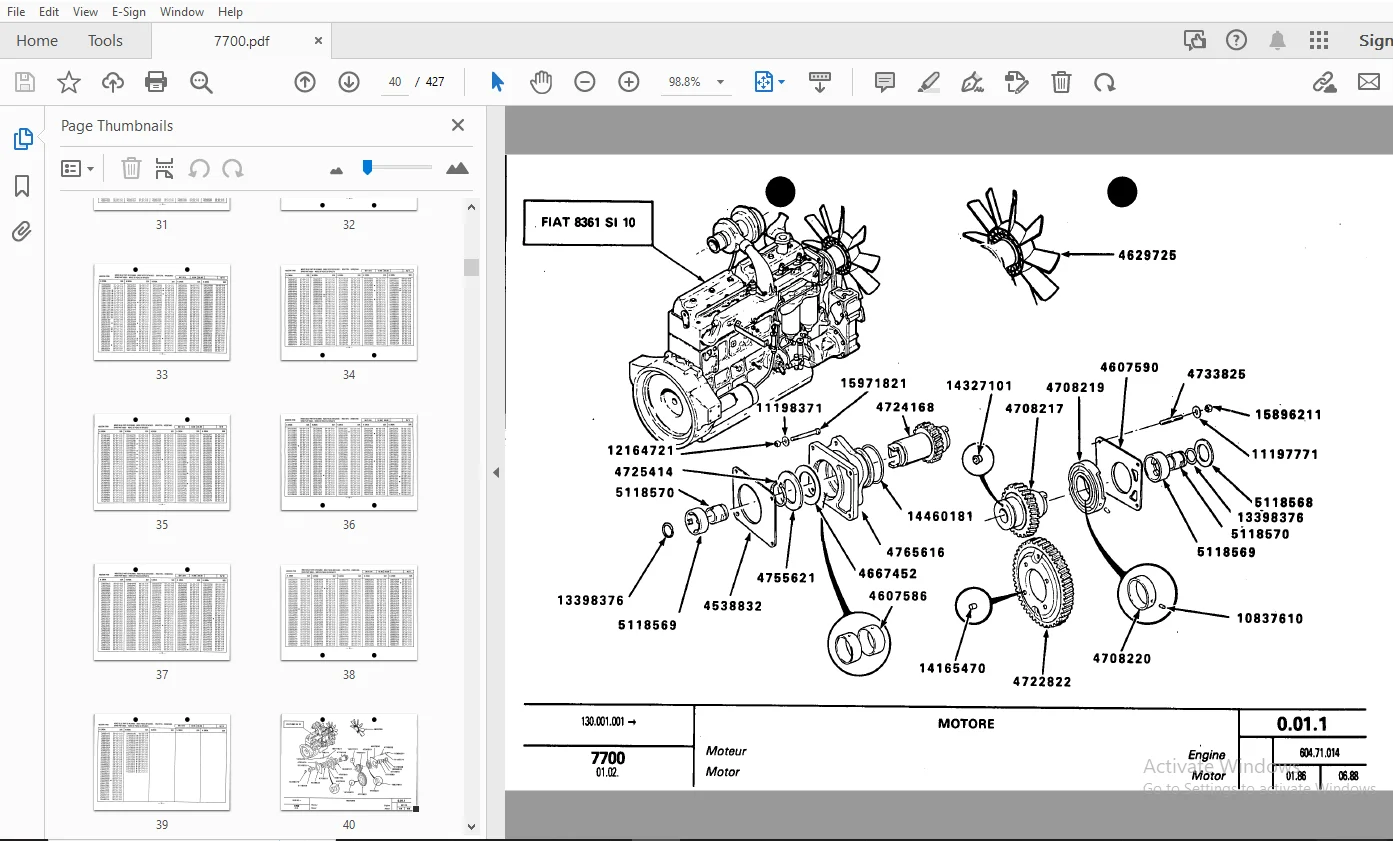Close the Page Thumbnails panel

[x=458, y=125]
